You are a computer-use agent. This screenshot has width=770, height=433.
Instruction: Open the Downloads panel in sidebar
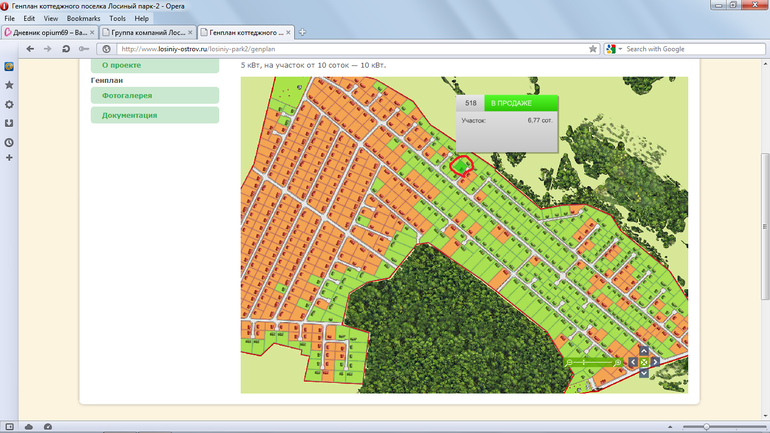coord(9,123)
